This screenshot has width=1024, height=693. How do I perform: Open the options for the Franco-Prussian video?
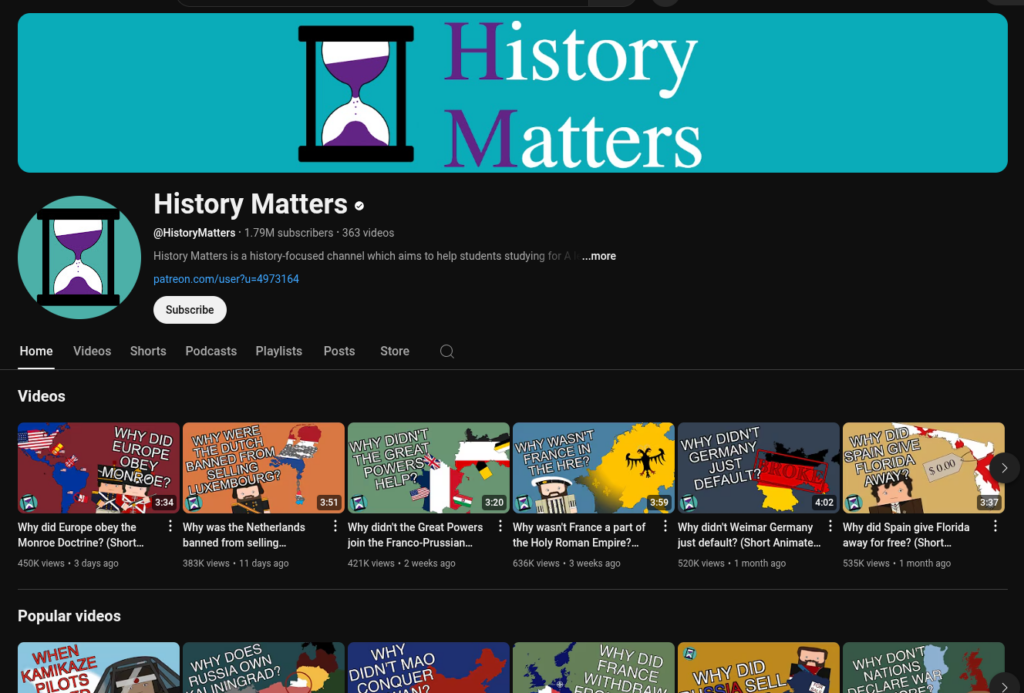coord(500,526)
